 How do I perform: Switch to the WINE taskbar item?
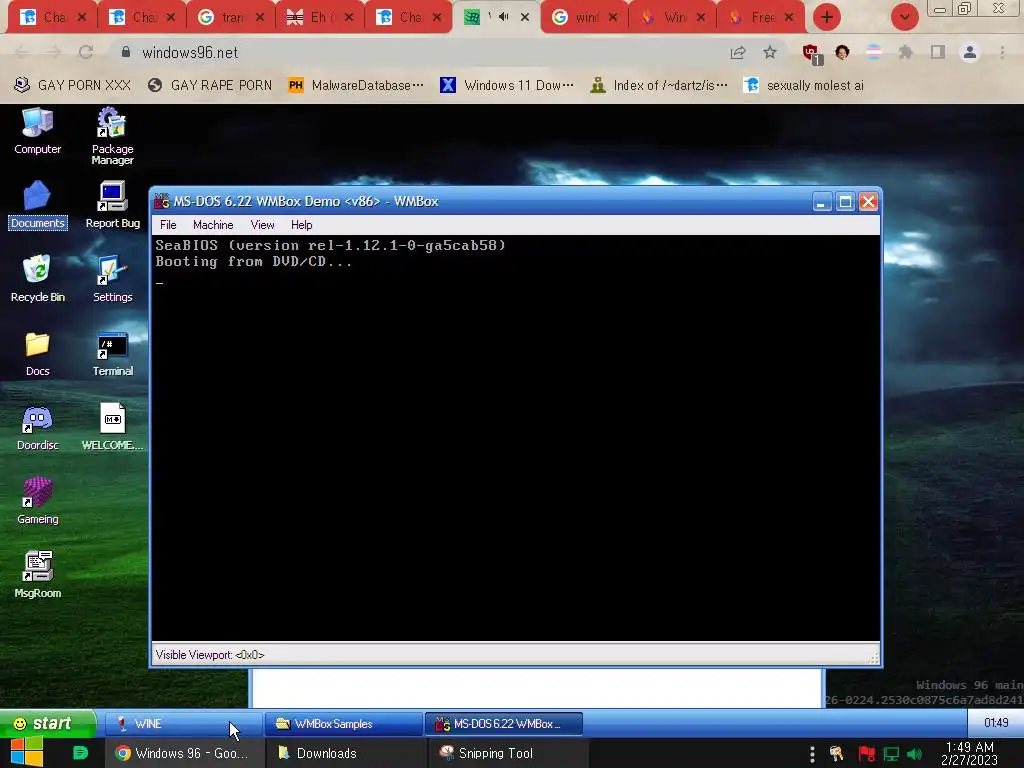[x=183, y=724]
